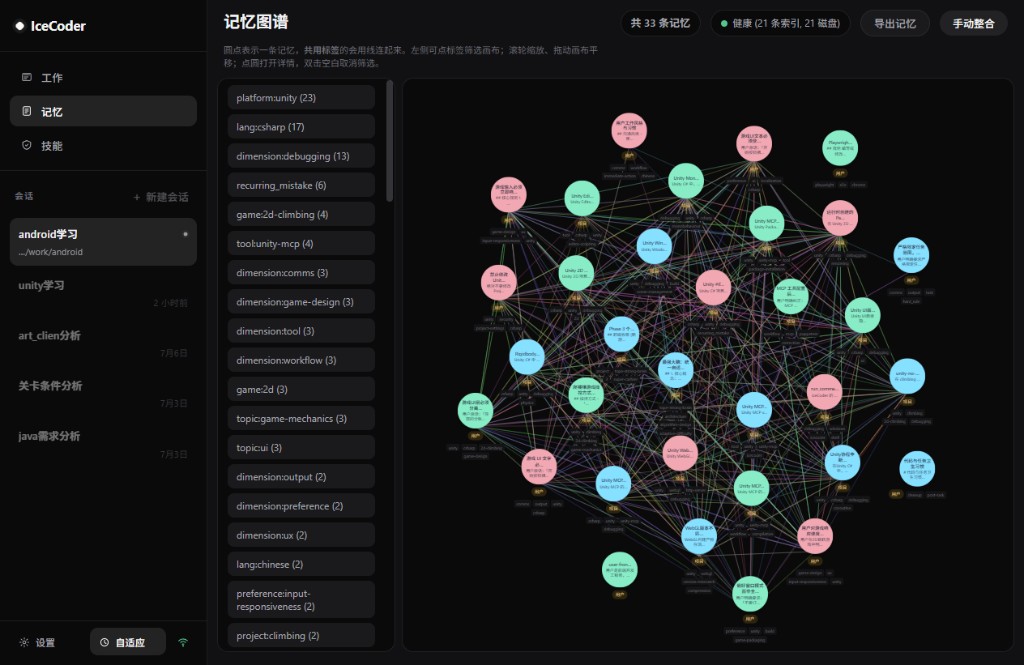The image size is (1024, 665).
Task: Filter graph by lang:csharp tag
Action: point(301,127)
